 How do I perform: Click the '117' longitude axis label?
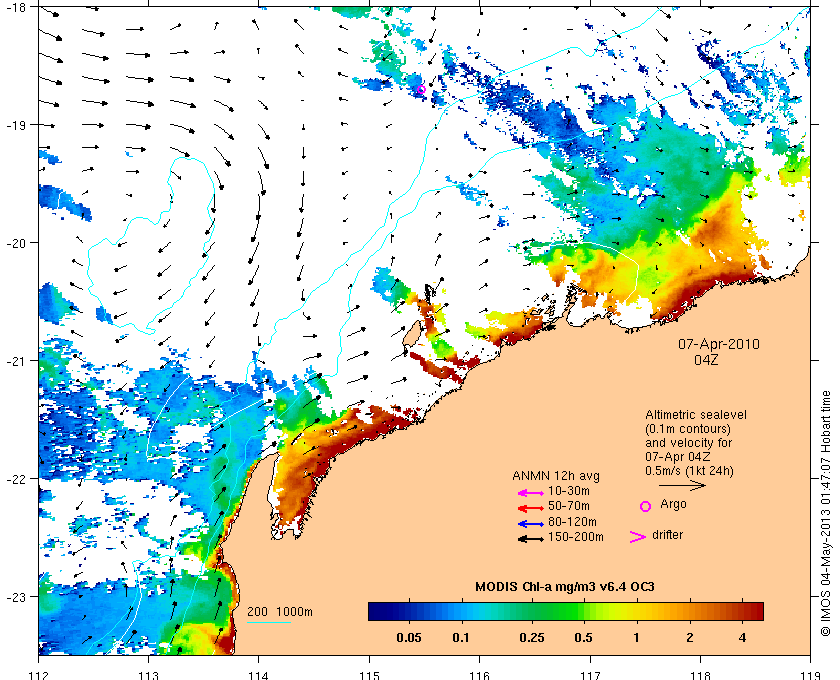590,675
